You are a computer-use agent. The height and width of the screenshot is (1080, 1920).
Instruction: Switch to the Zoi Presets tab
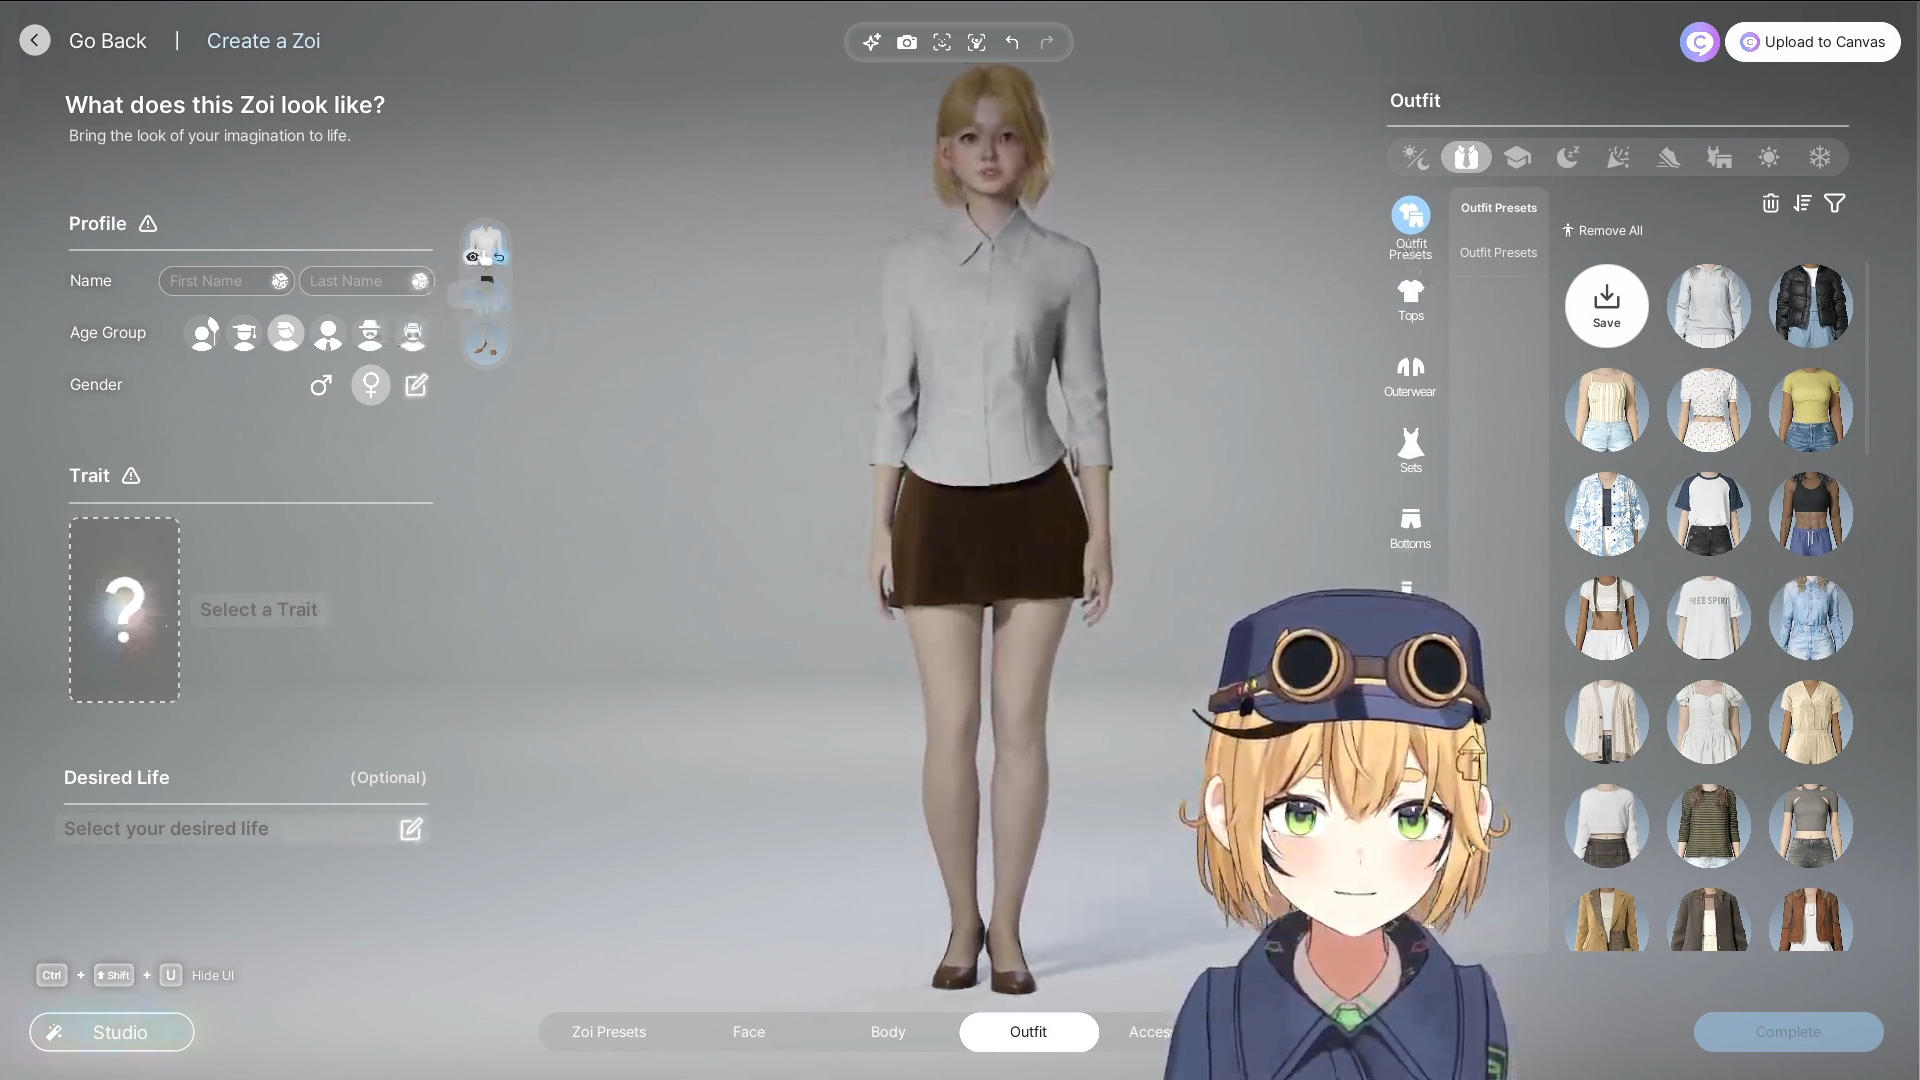coord(608,1031)
